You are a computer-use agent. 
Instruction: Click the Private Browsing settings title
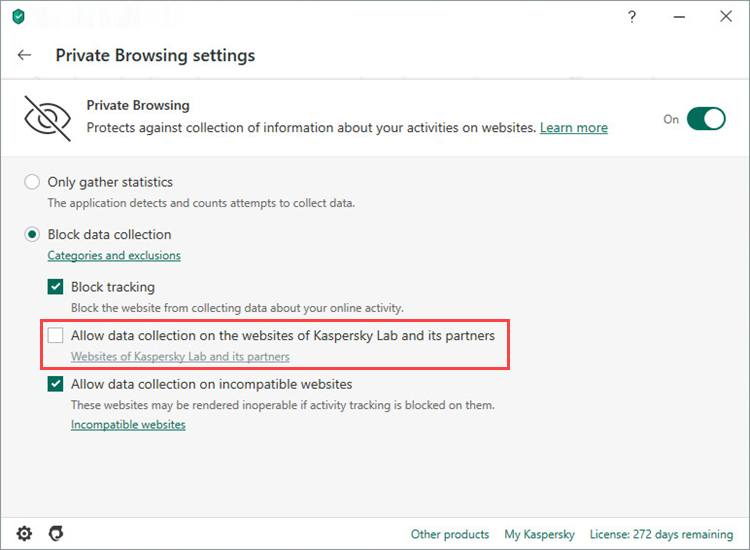click(x=155, y=55)
